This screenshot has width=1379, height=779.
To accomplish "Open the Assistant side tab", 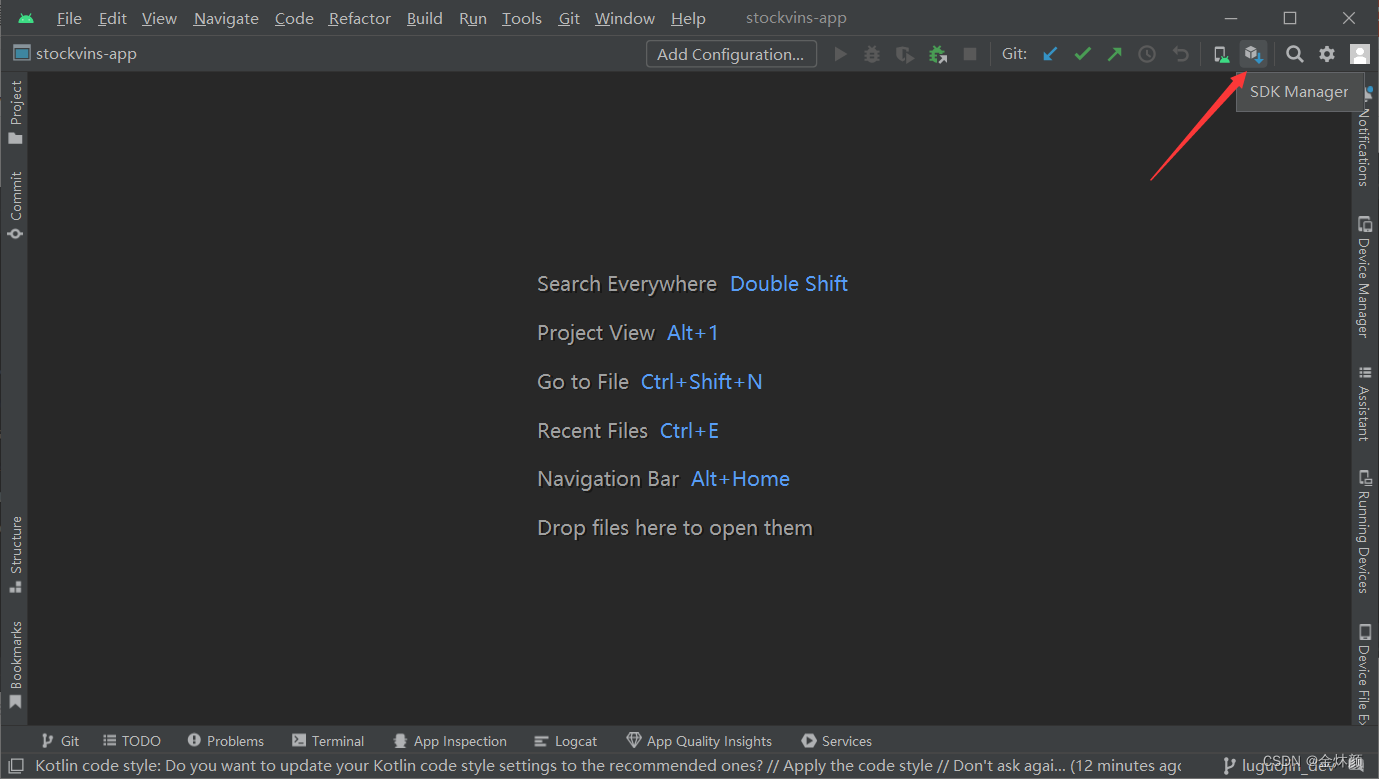I will coord(1365,403).
